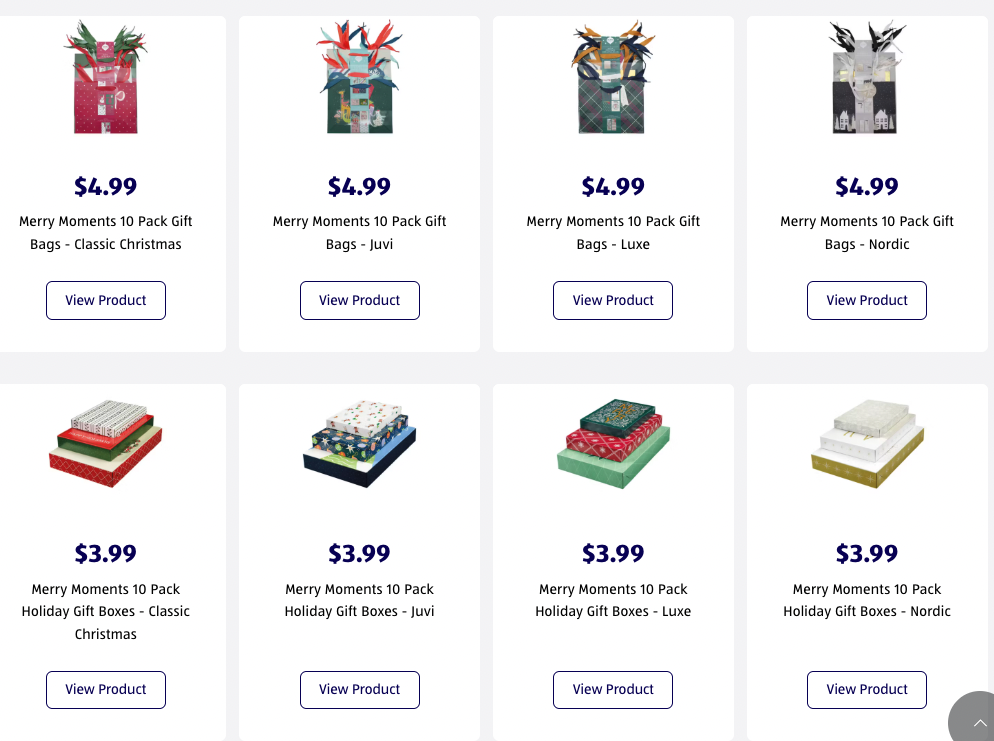Open the Juvi gift boxes image
The height and width of the screenshot is (741, 994).
coord(360,444)
